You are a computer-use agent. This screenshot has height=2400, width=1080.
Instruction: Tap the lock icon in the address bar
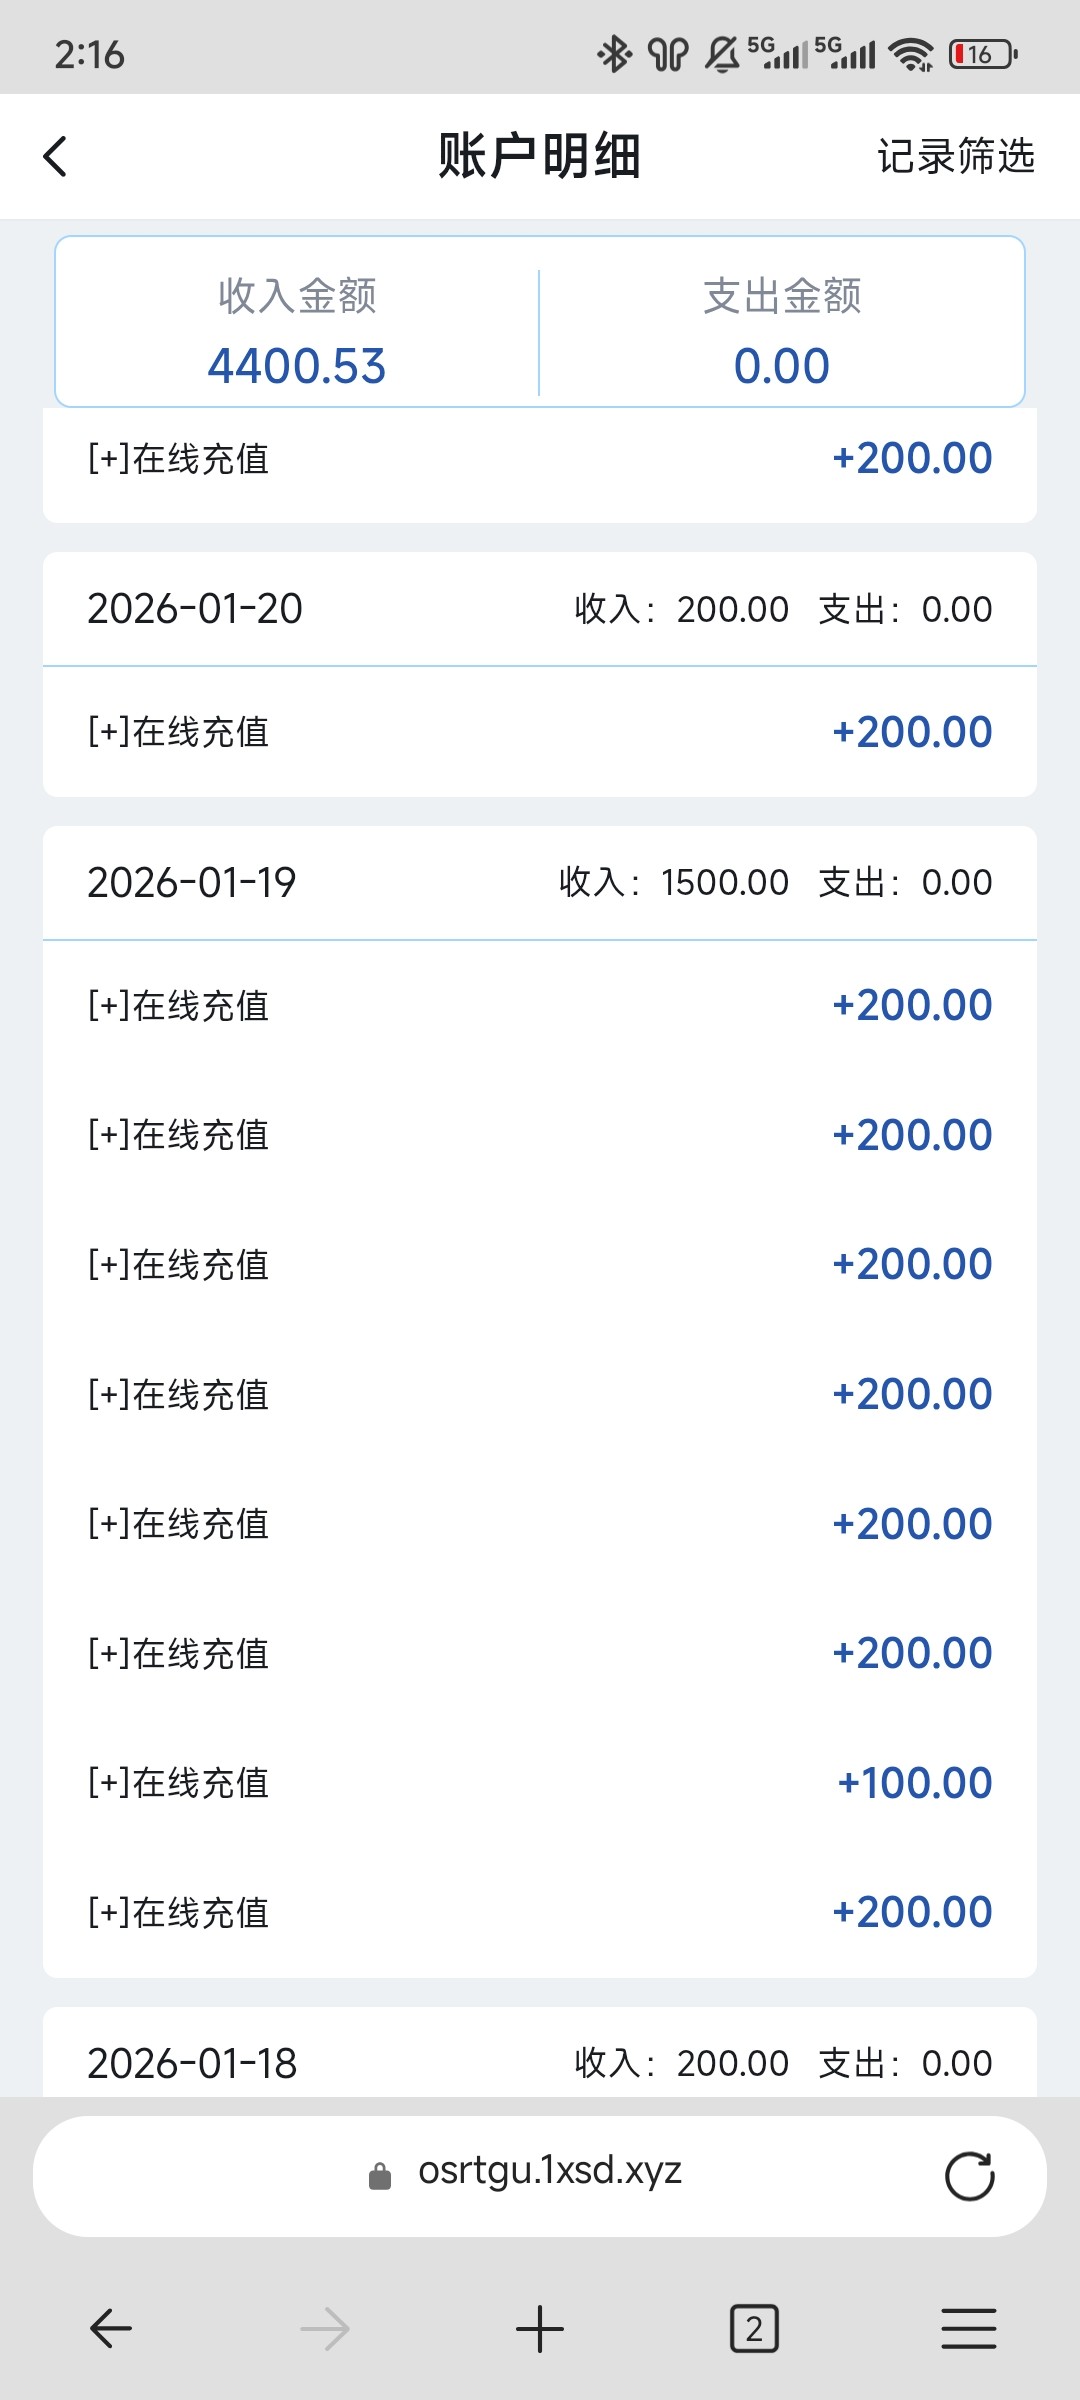click(380, 2176)
